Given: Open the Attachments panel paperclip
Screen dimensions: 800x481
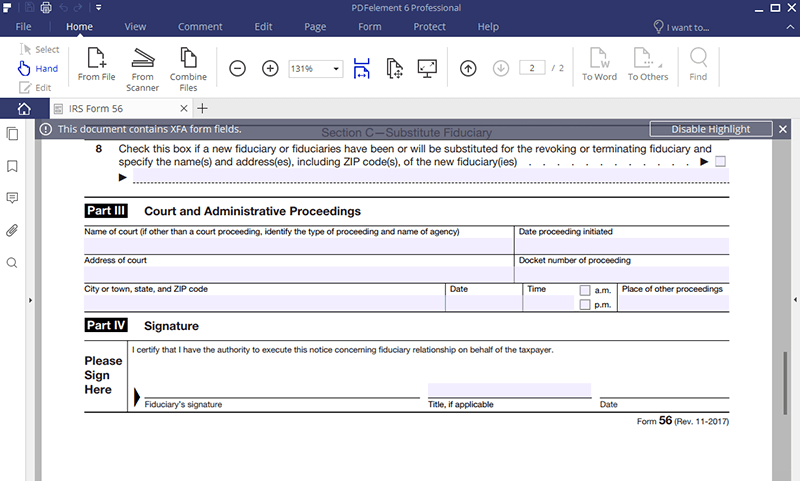Looking at the screenshot, I should click(x=12, y=231).
